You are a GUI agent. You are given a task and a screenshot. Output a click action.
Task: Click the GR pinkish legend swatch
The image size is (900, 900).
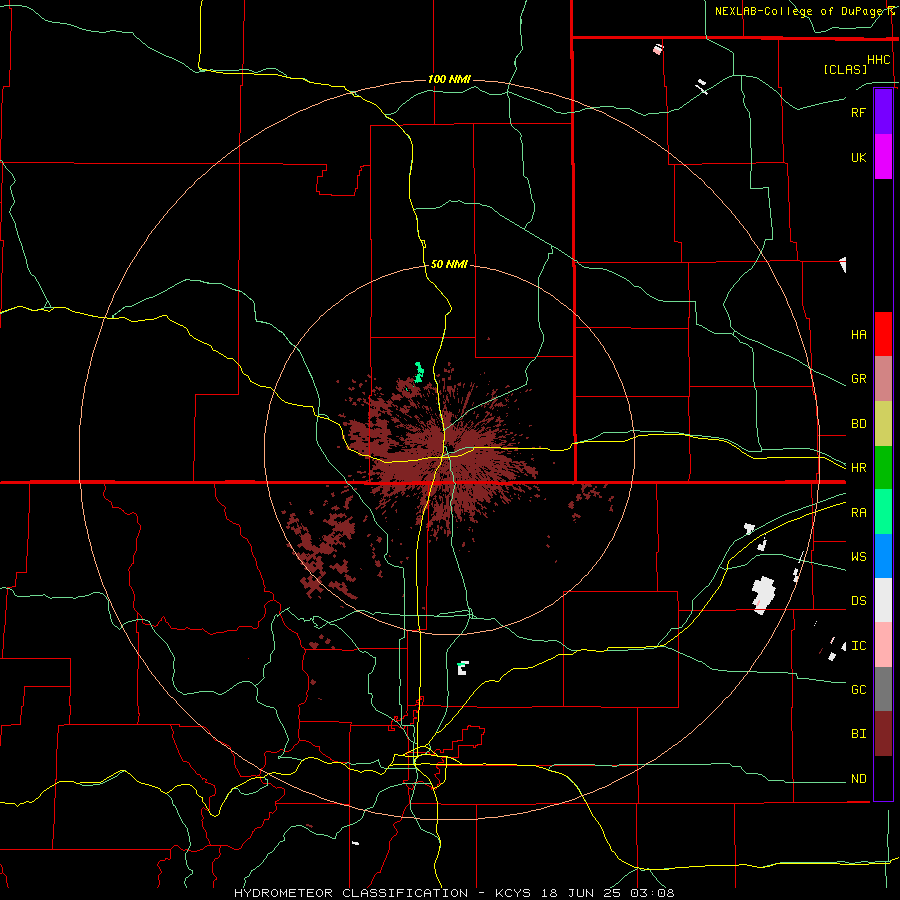(883, 379)
